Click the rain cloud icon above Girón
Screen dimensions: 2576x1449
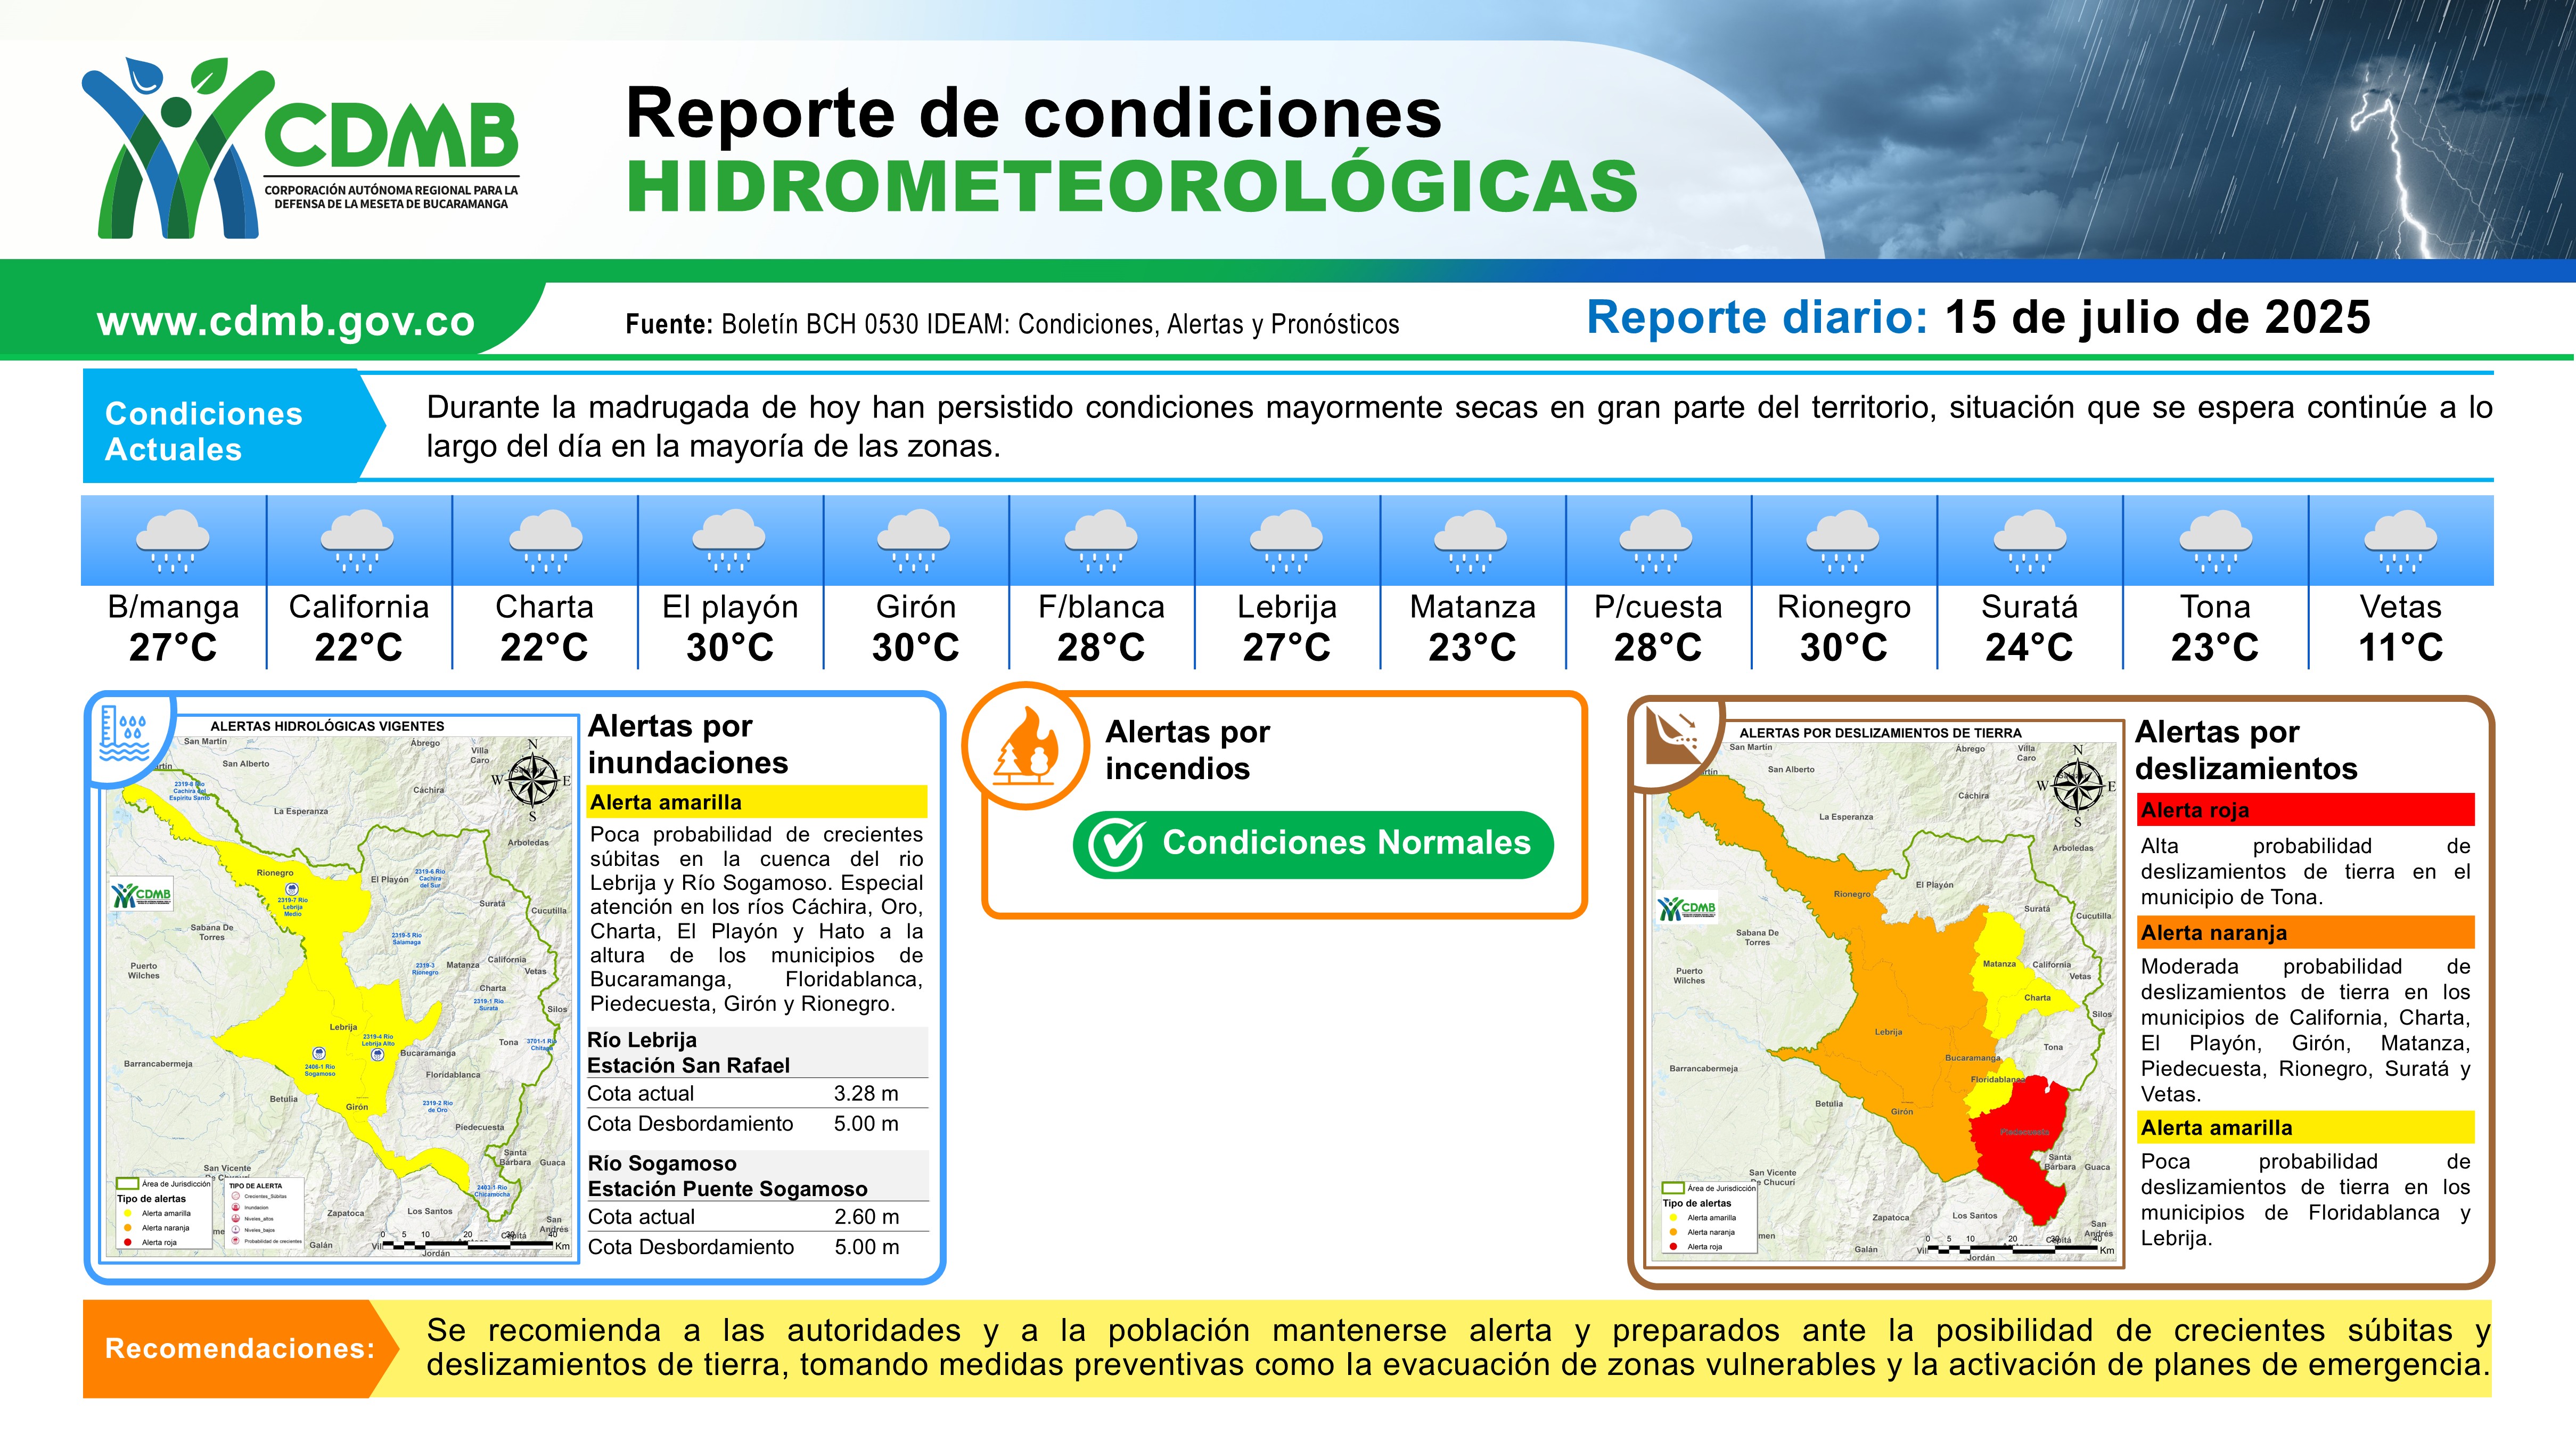pos(915,540)
